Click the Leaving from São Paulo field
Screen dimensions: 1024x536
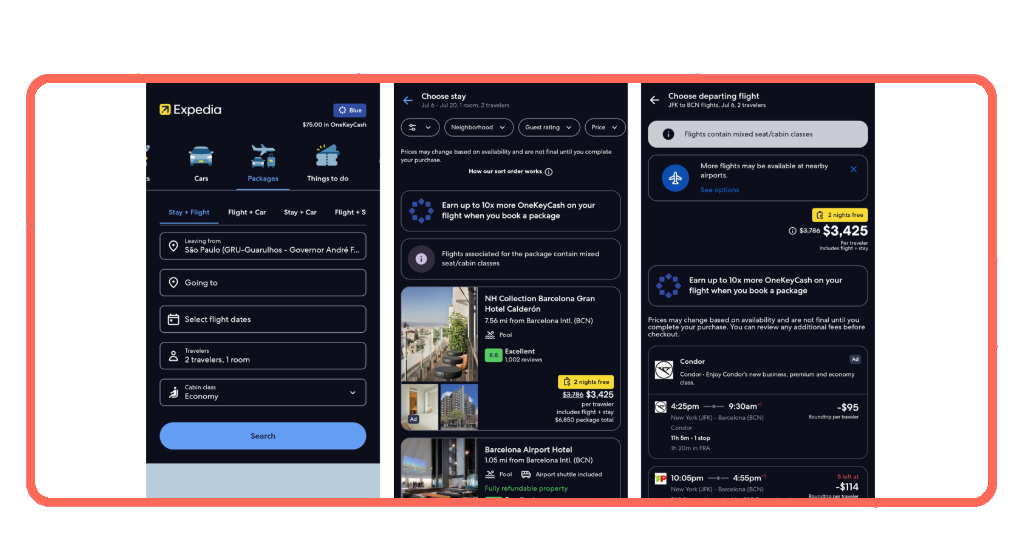pyautogui.click(x=263, y=246)
